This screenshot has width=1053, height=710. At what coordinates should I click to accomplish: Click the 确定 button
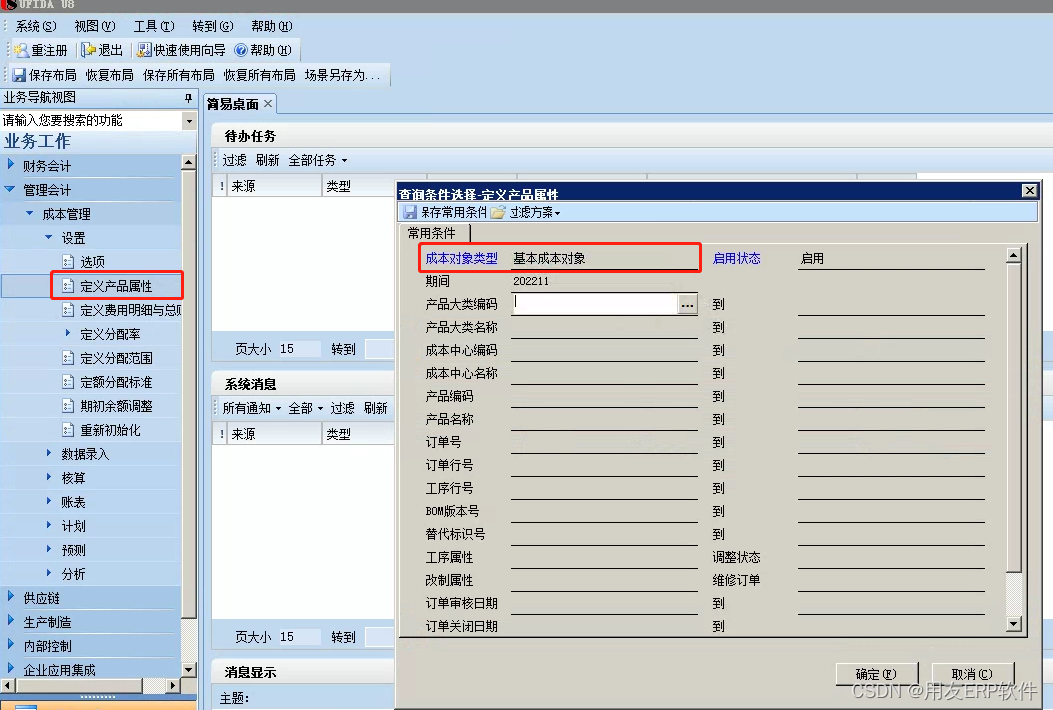pos(876,674)
